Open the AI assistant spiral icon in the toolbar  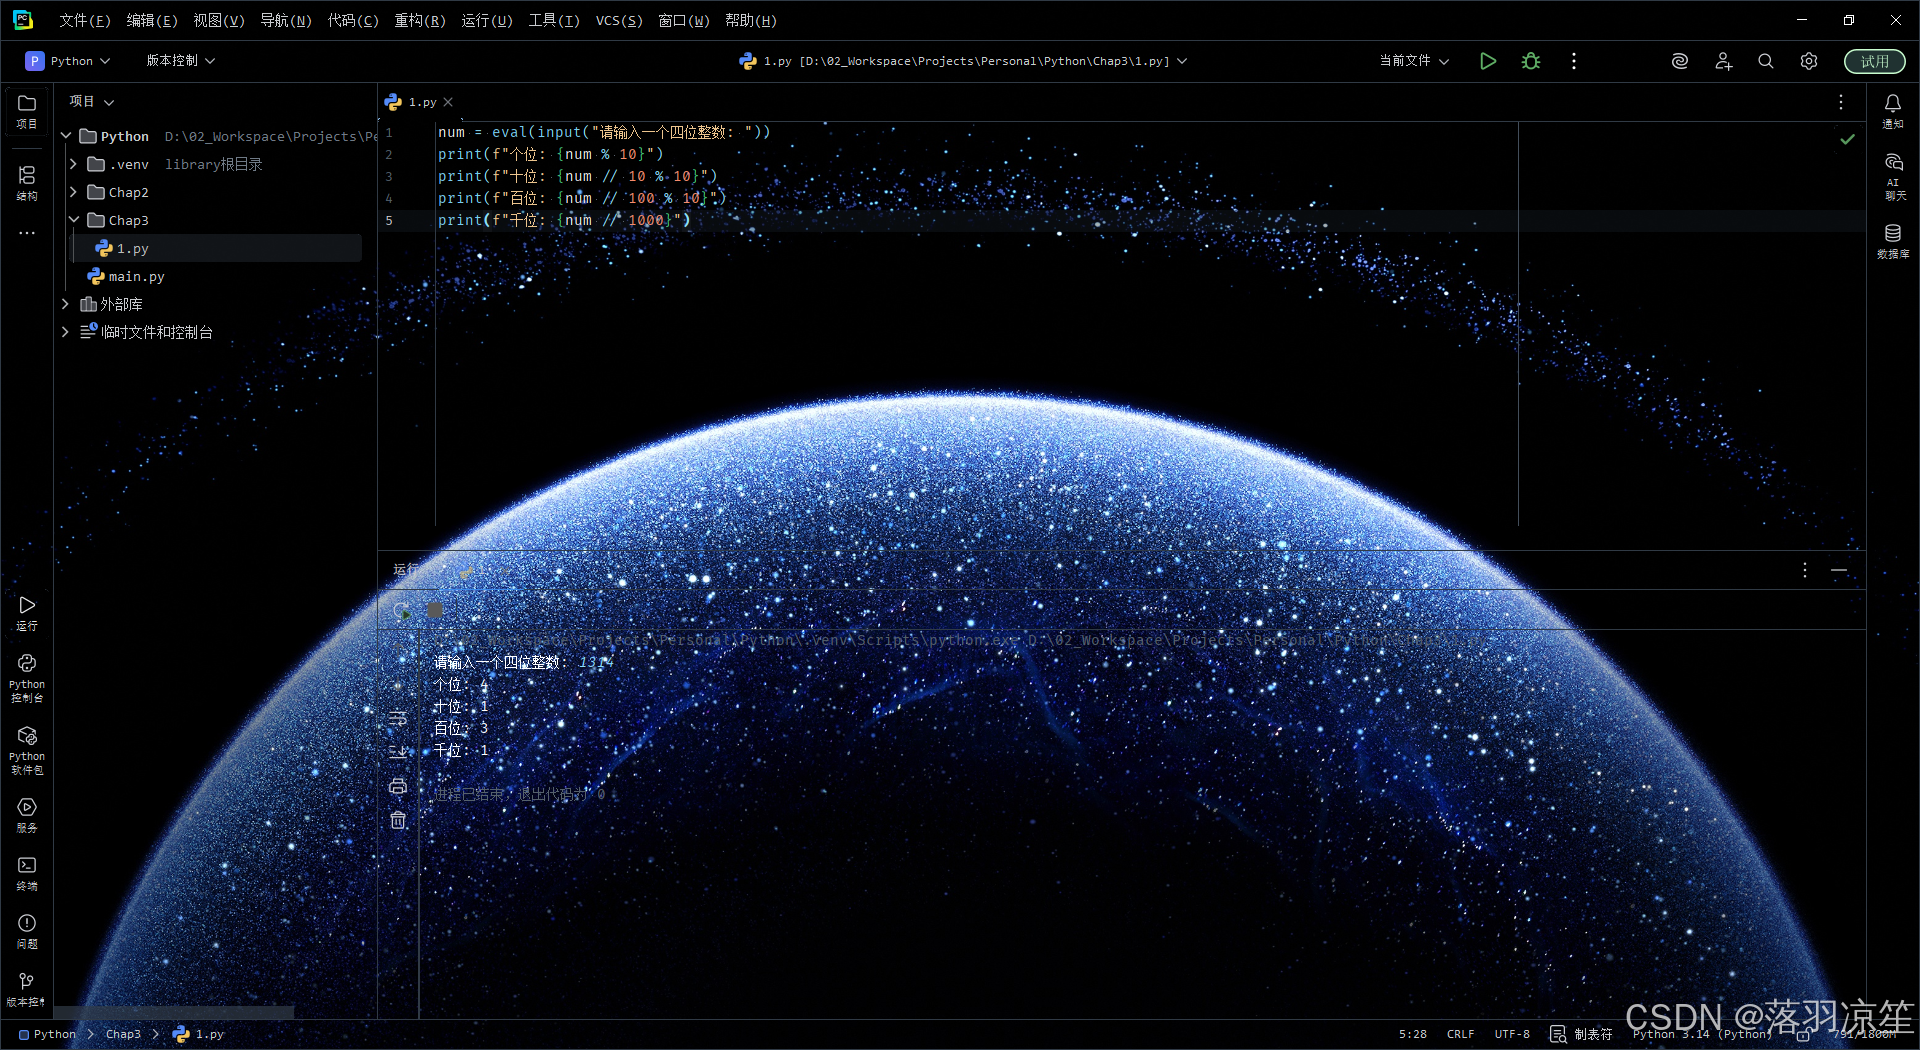click(x=1680, y=61)
